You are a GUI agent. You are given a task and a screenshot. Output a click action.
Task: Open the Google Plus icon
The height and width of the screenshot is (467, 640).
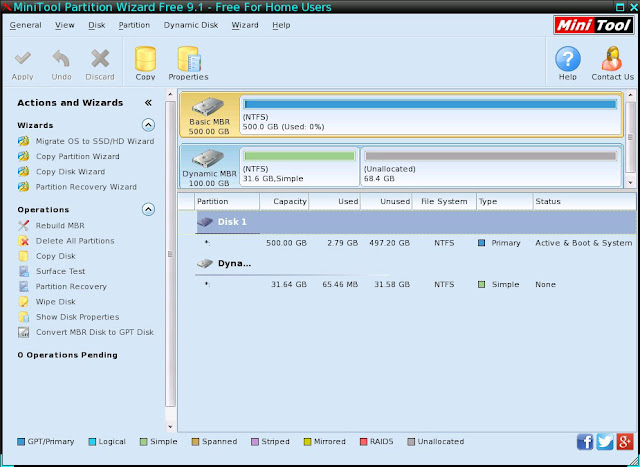point(625,442)
